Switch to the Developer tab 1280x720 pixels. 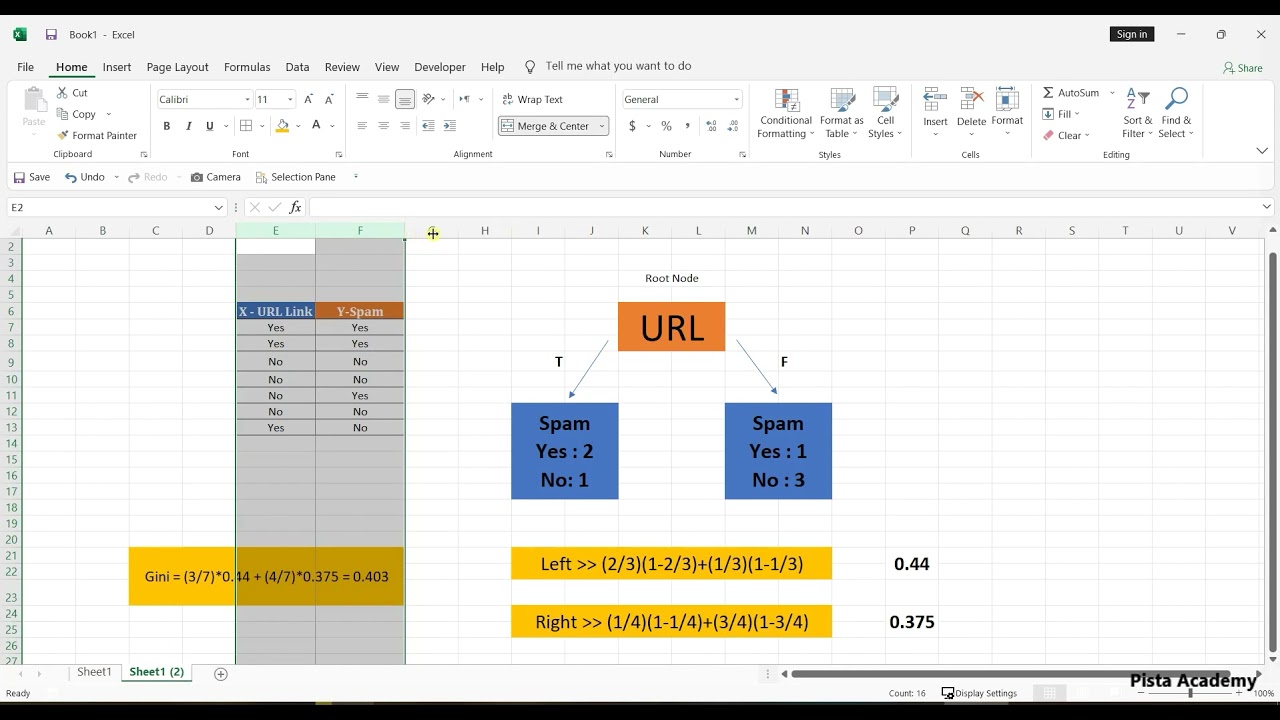(440, 67)
